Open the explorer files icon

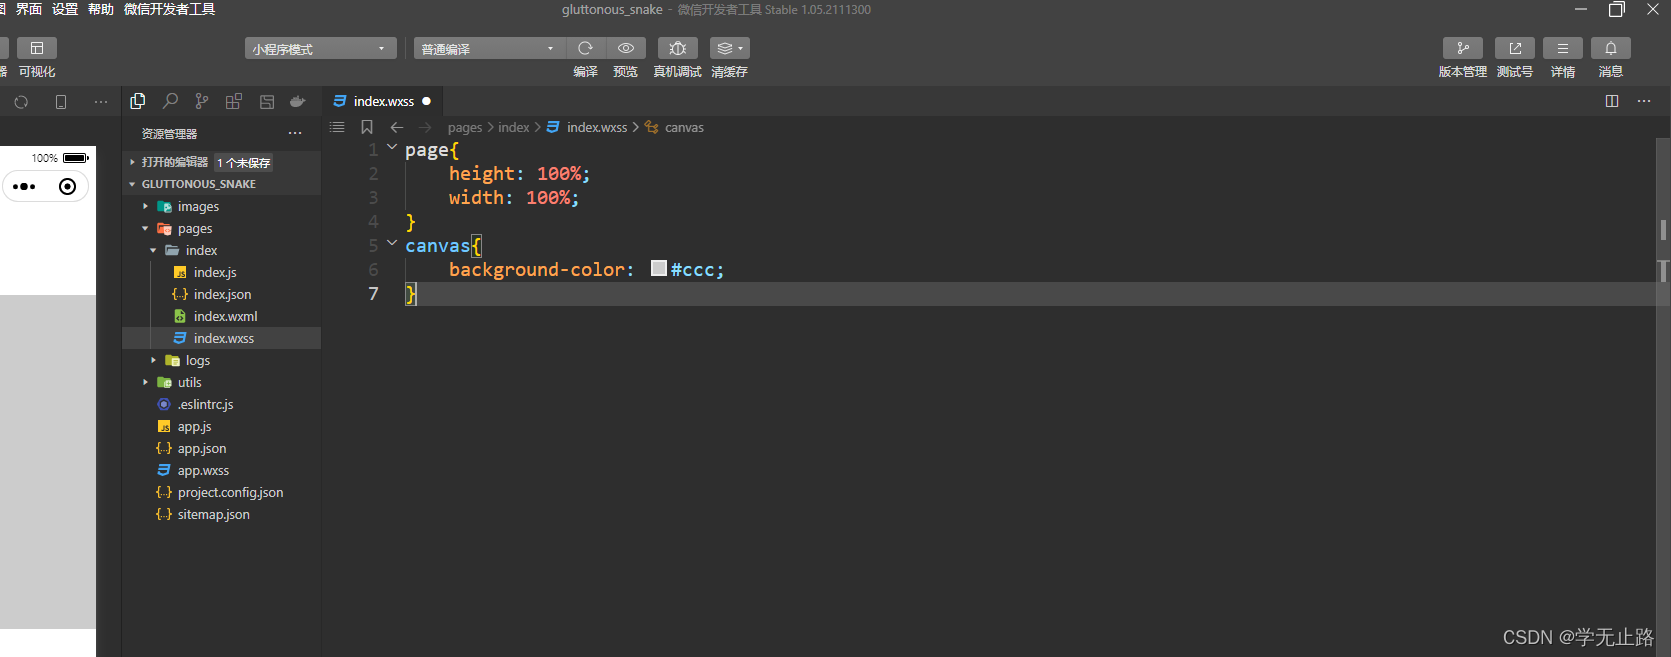pos(138,101)
